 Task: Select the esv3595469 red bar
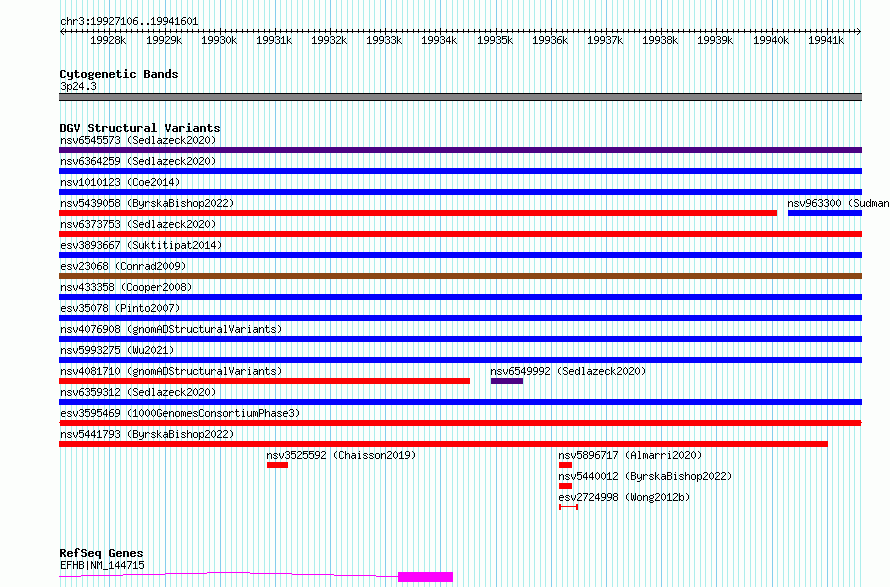click(460, 423)
